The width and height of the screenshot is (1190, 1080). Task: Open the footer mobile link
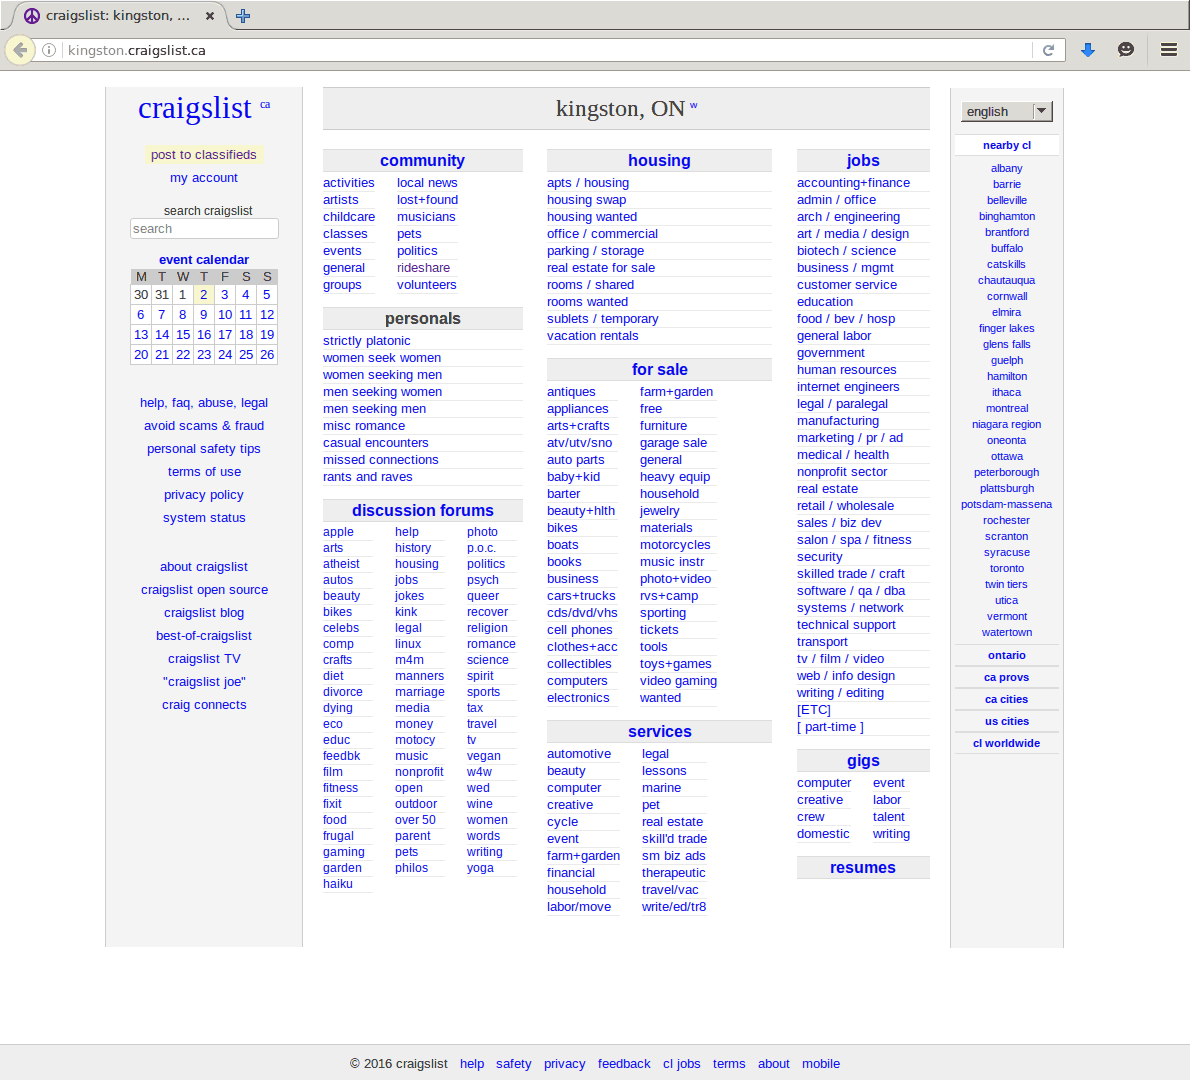point(820,1063)
